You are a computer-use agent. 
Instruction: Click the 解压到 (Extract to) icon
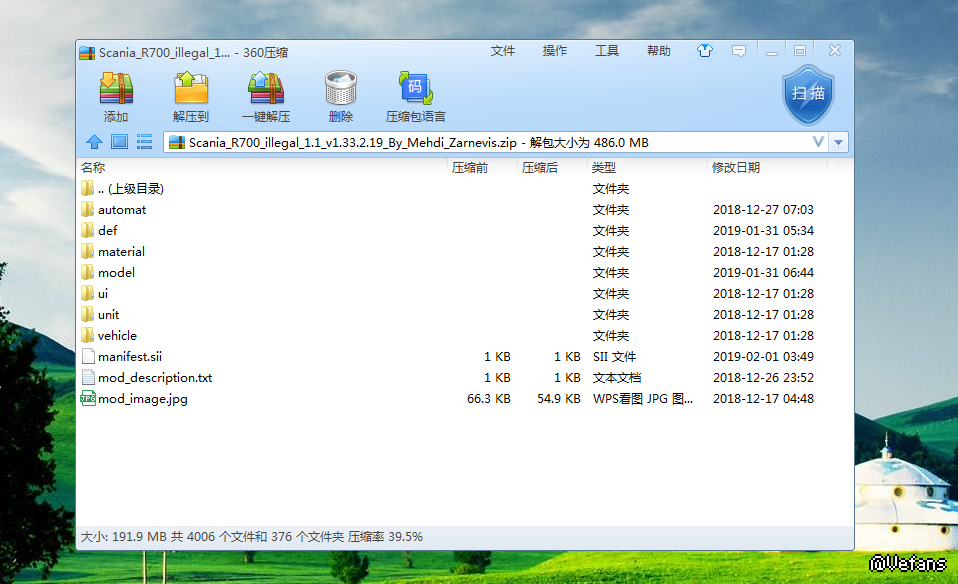pyautogui.click(x=190, y=90)
